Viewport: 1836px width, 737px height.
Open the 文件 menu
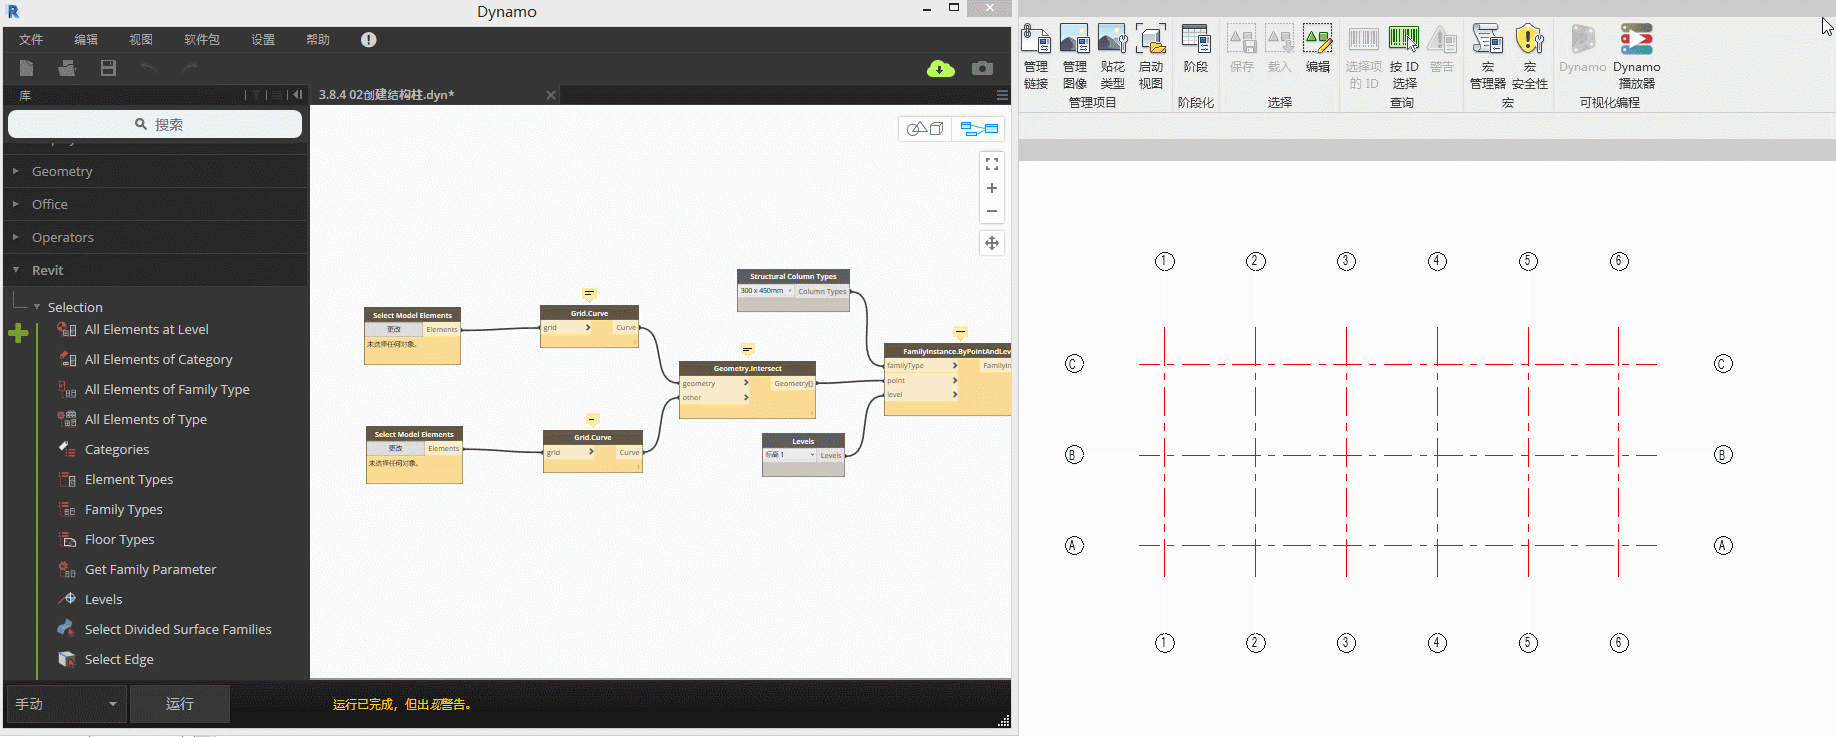[31, 40]
